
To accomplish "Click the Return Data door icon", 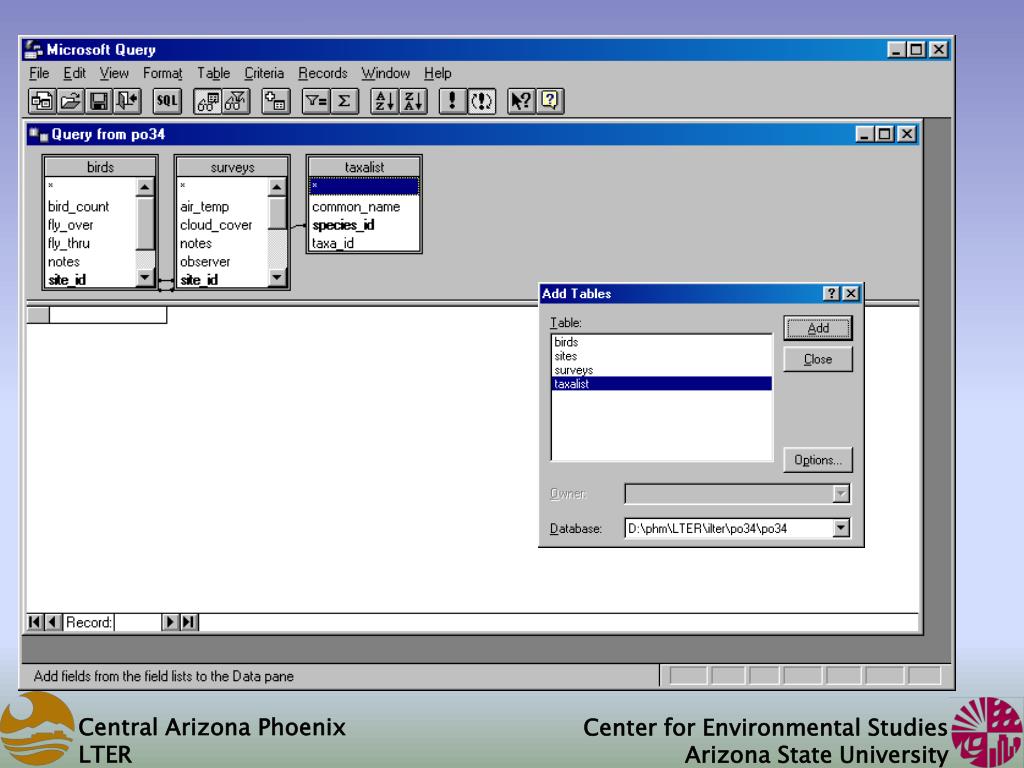I will point(127,101).
